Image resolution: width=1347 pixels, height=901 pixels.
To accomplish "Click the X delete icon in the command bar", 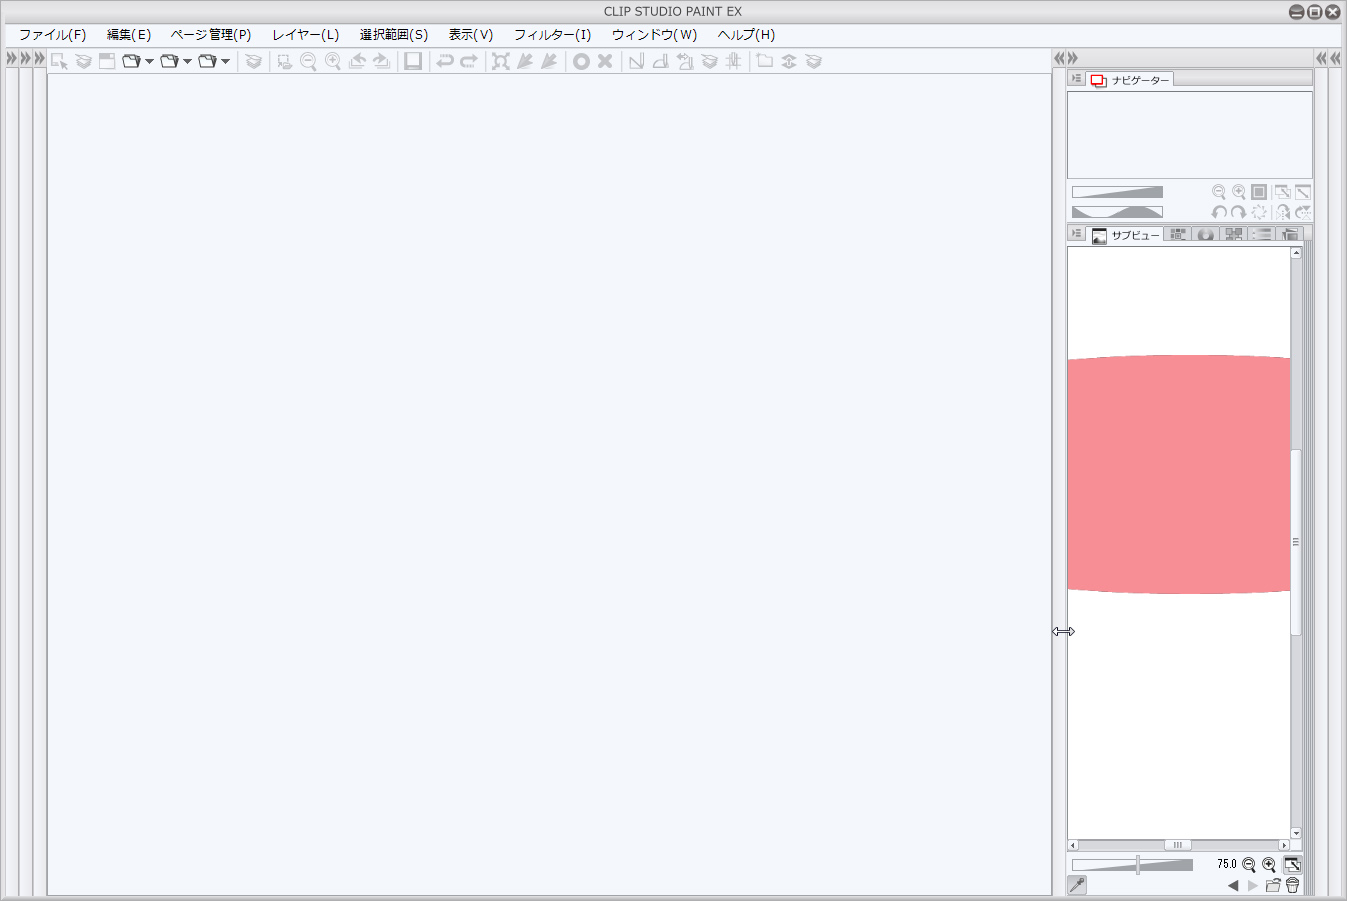I will [x=605, y=61].
